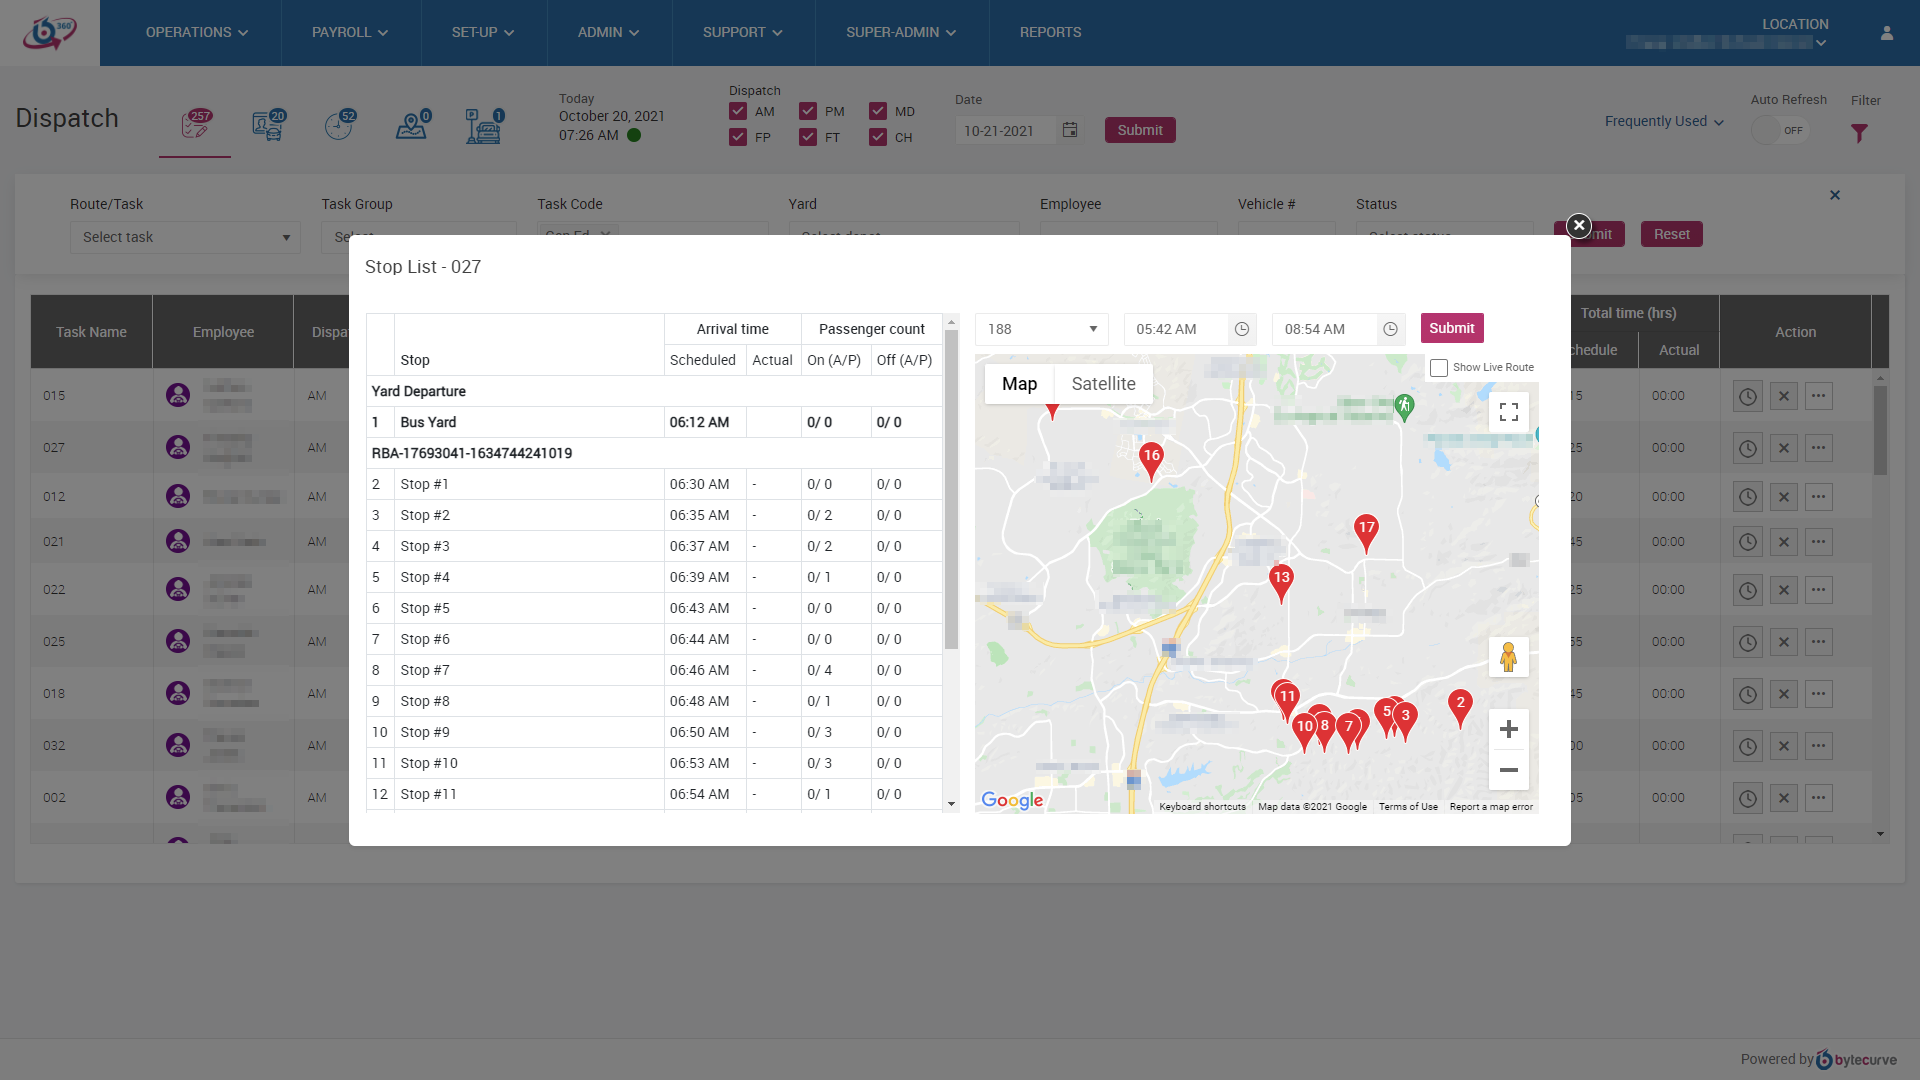
Task: Click map marker number 17
Action: point(1366,530)
